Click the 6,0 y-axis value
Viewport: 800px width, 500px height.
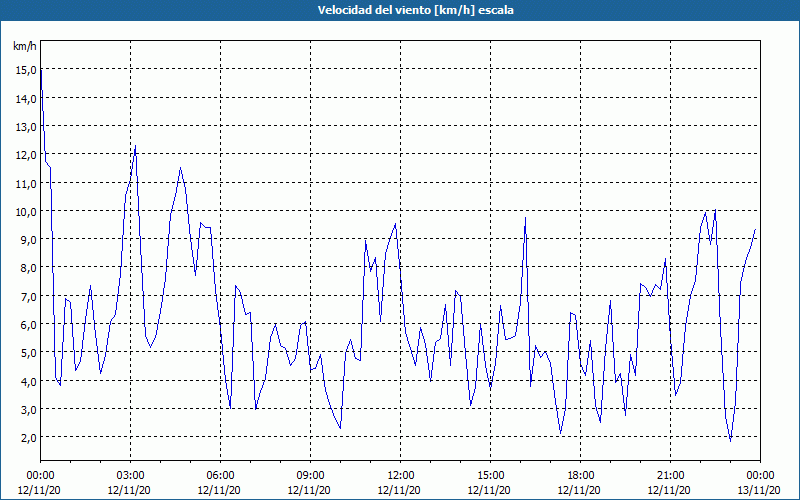(x=28, y=324)
